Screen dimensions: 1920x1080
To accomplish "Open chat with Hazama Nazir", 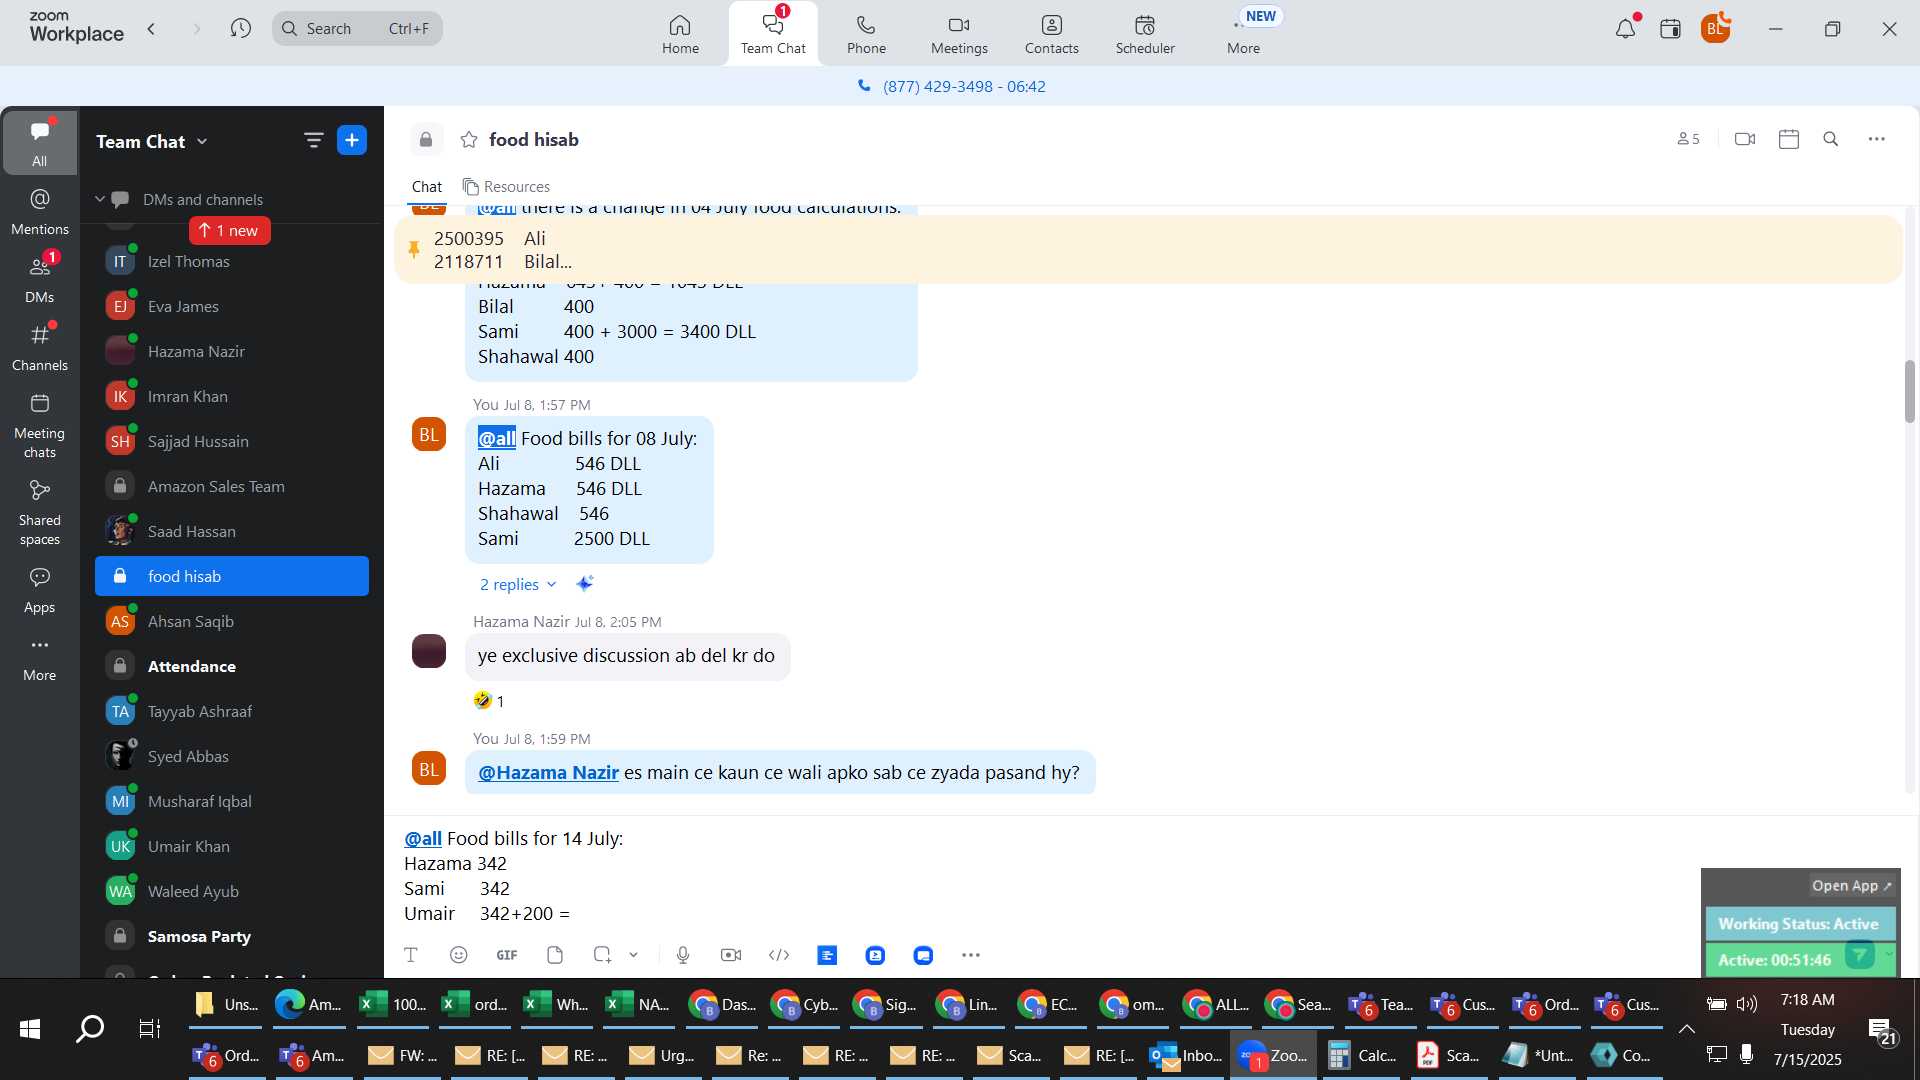I will 231,351.
